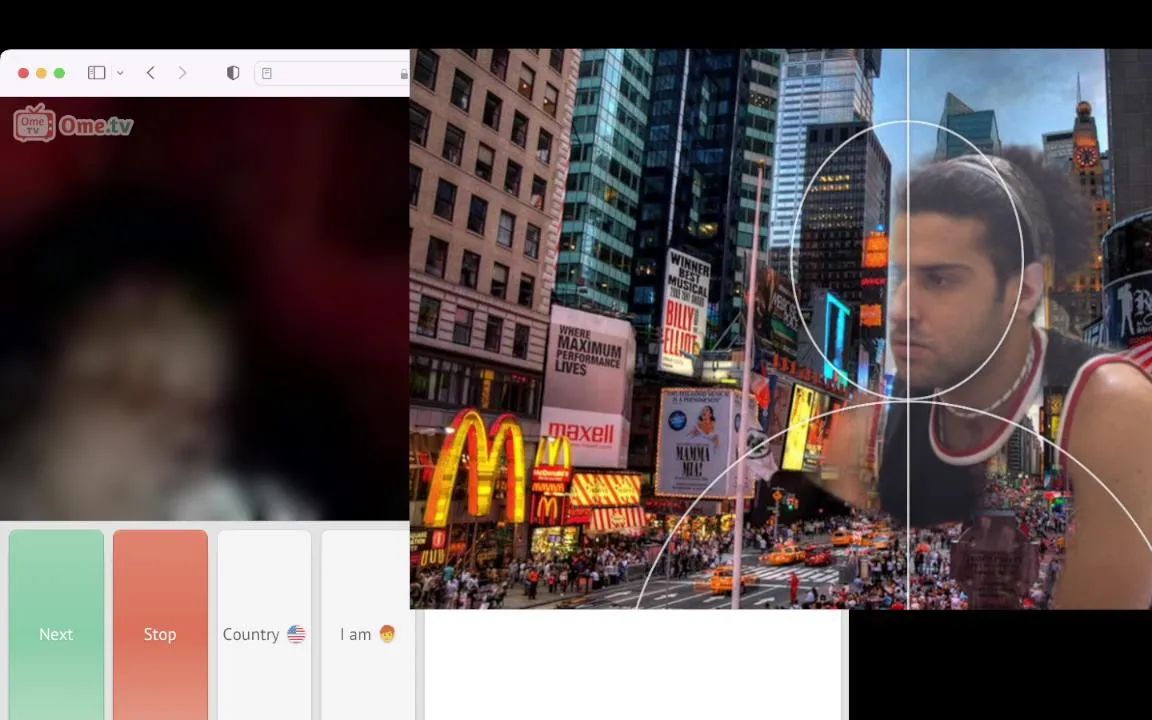Image resolution: width=1152 pixels, height=720 pixels.
Task: Maximize the Safari window
Action: pyautogui.click(x=60, y=73)
